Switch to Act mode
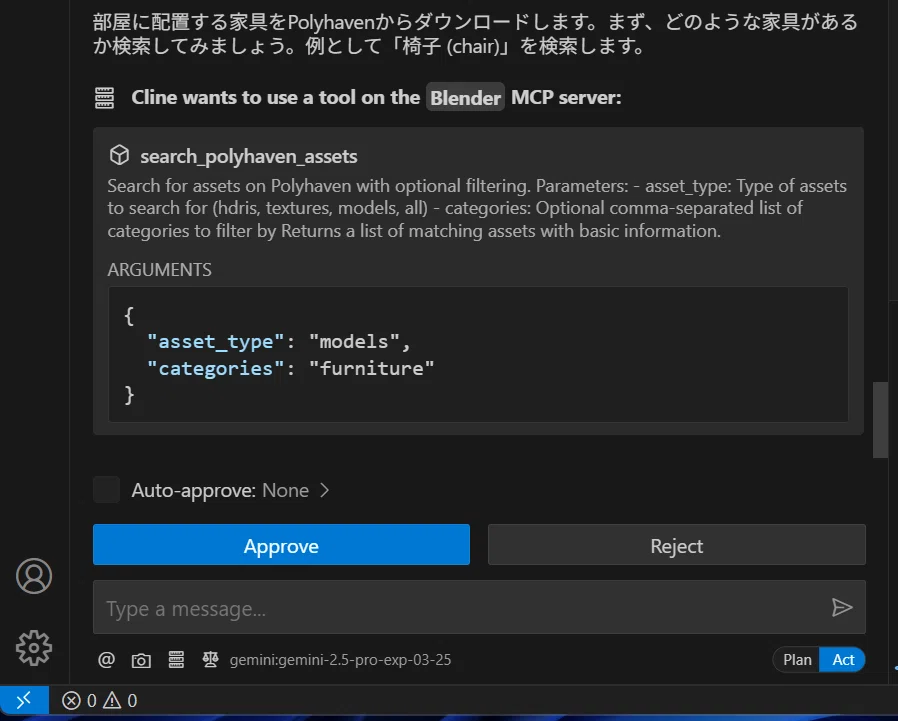898x721 pixels. click(842, 660)
